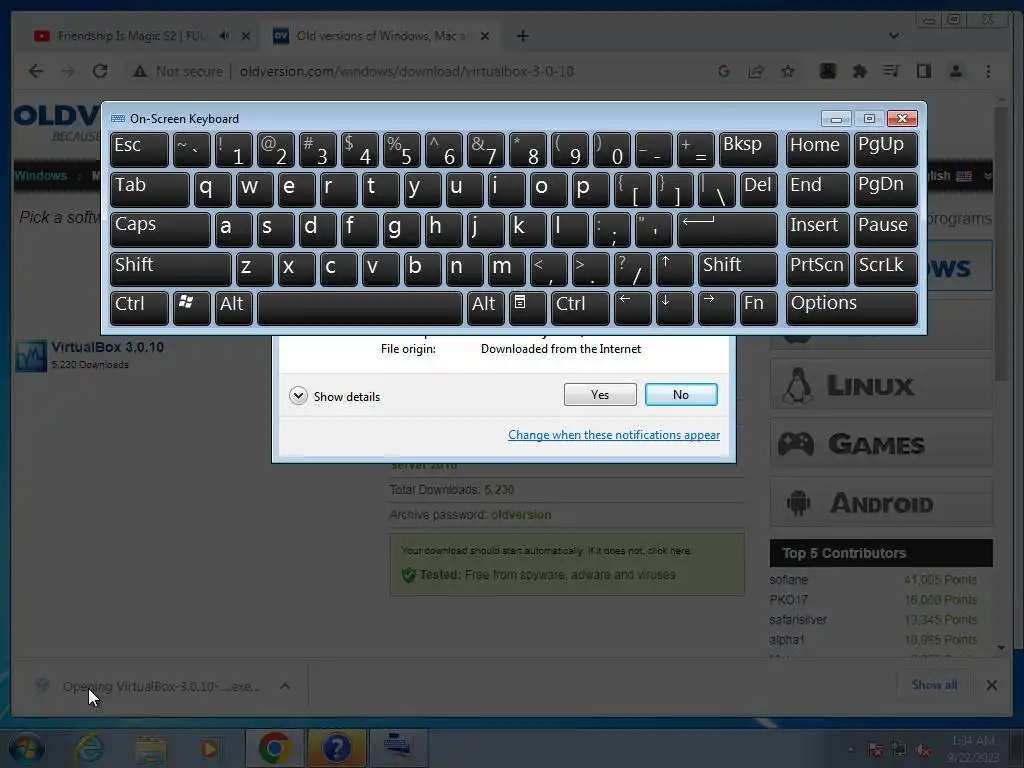
Task: Toggle the ScrLk key
Action: [886, 269]
